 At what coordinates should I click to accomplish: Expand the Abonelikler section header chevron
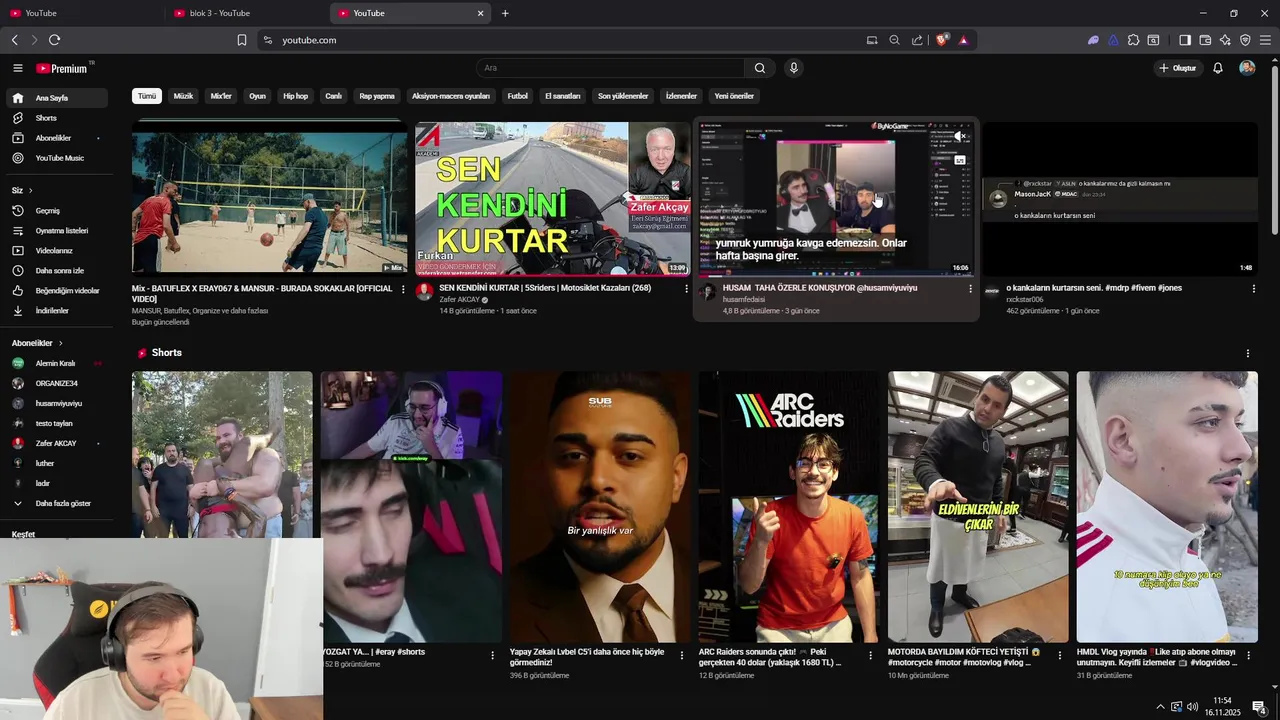pyautogui.click(x=60, y=343)
